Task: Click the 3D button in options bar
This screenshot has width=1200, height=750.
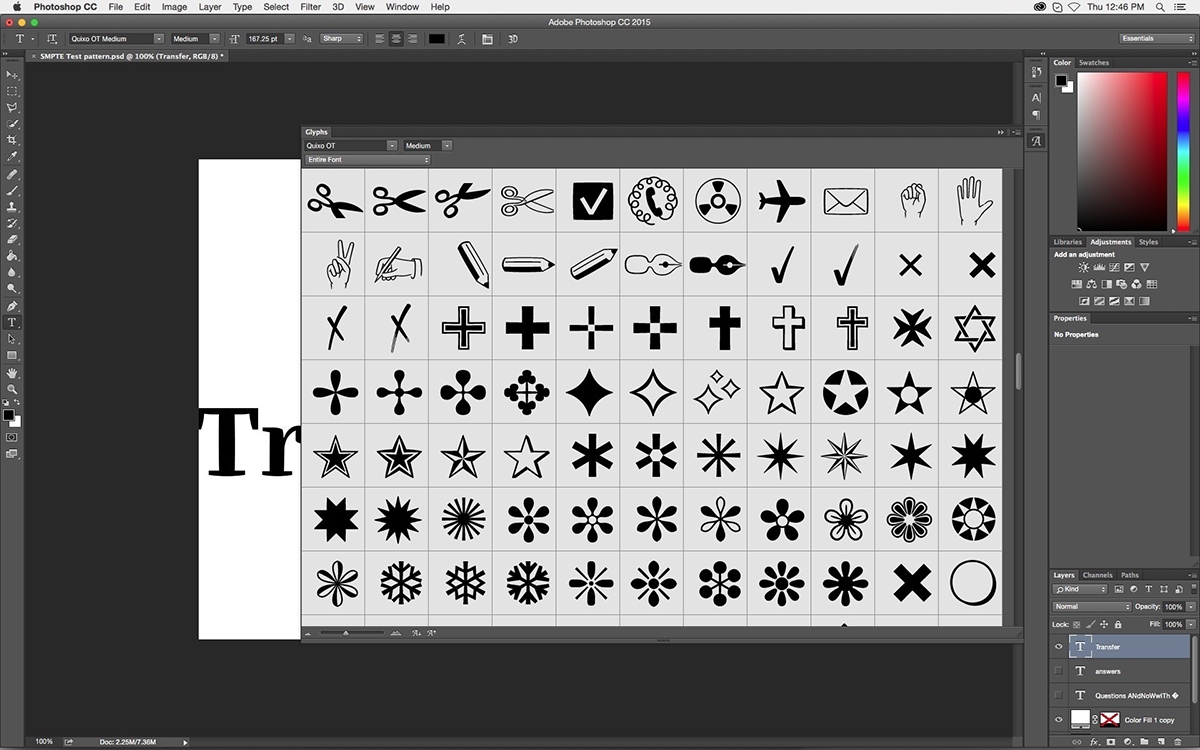Action: (513, 39)
